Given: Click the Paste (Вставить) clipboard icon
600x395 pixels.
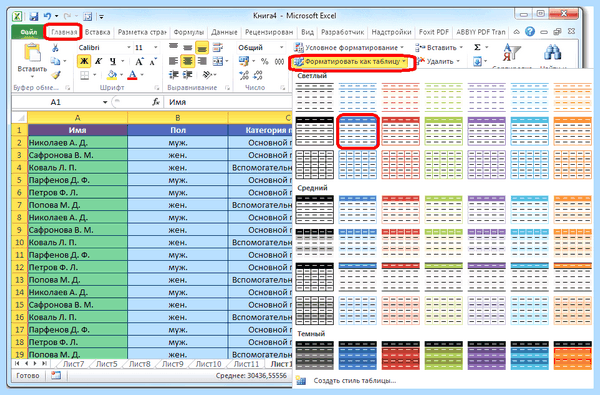Looking at the screenshot, I should (x=32, y=52).
